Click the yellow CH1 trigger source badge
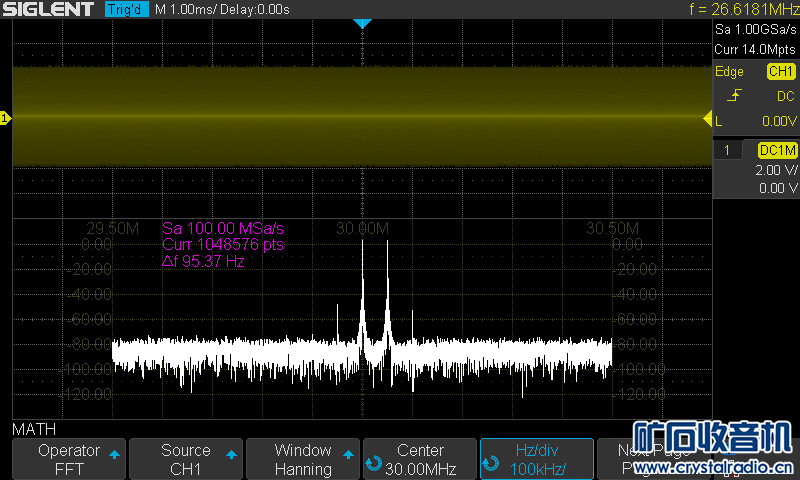 [781, 71]
